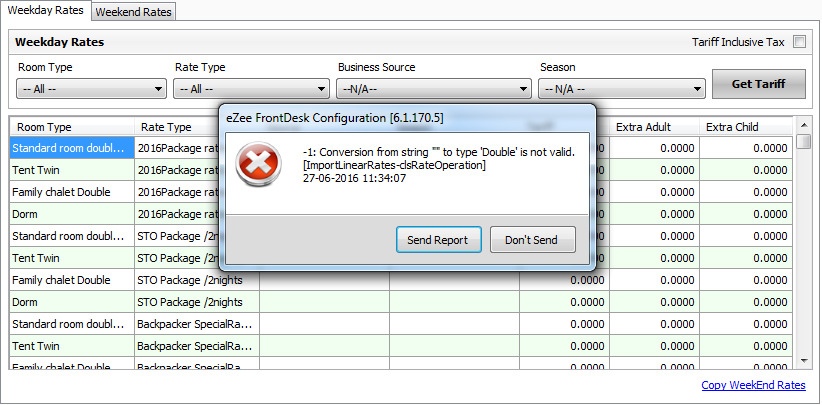Click the Don't Send button
Image resolution: width=822 pixels, height=405 pixels.
point(533,240)
